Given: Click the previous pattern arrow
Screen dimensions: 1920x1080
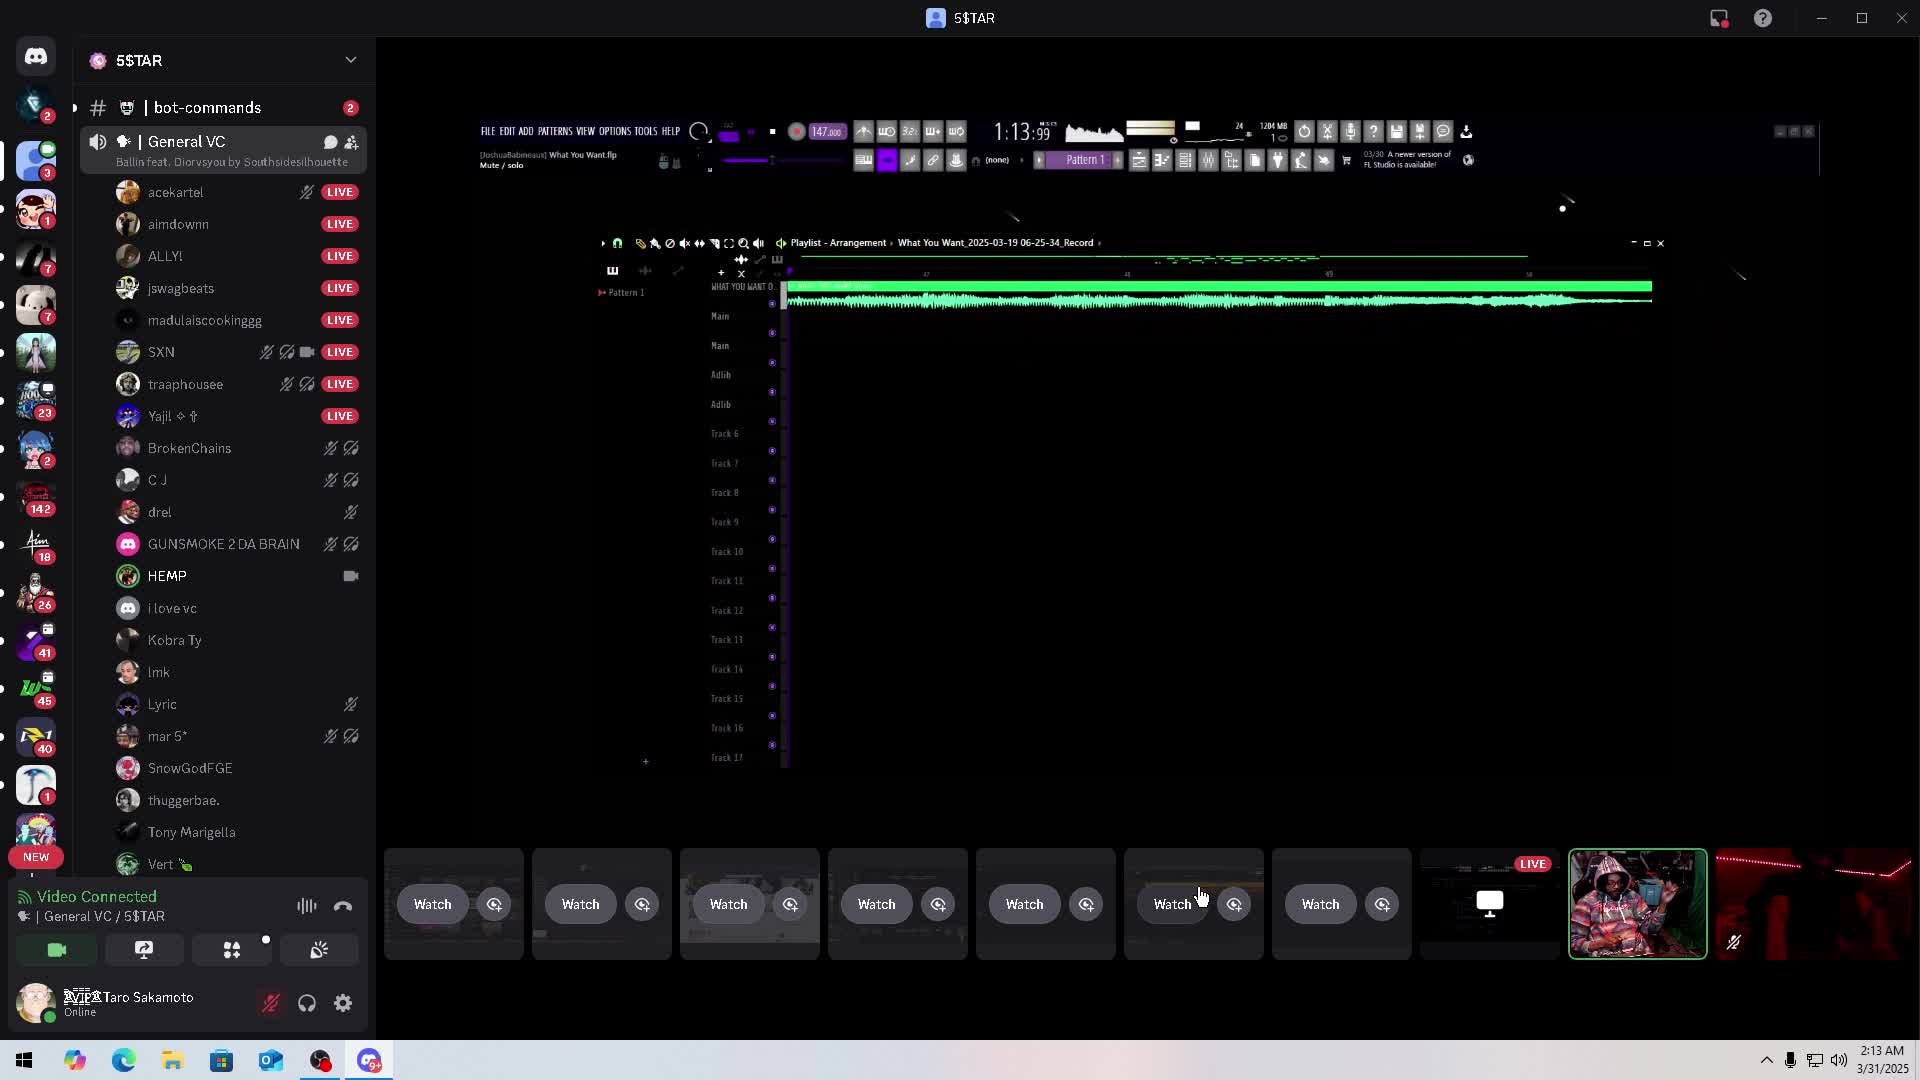Looking at the screenshot, I should 1039,160.
